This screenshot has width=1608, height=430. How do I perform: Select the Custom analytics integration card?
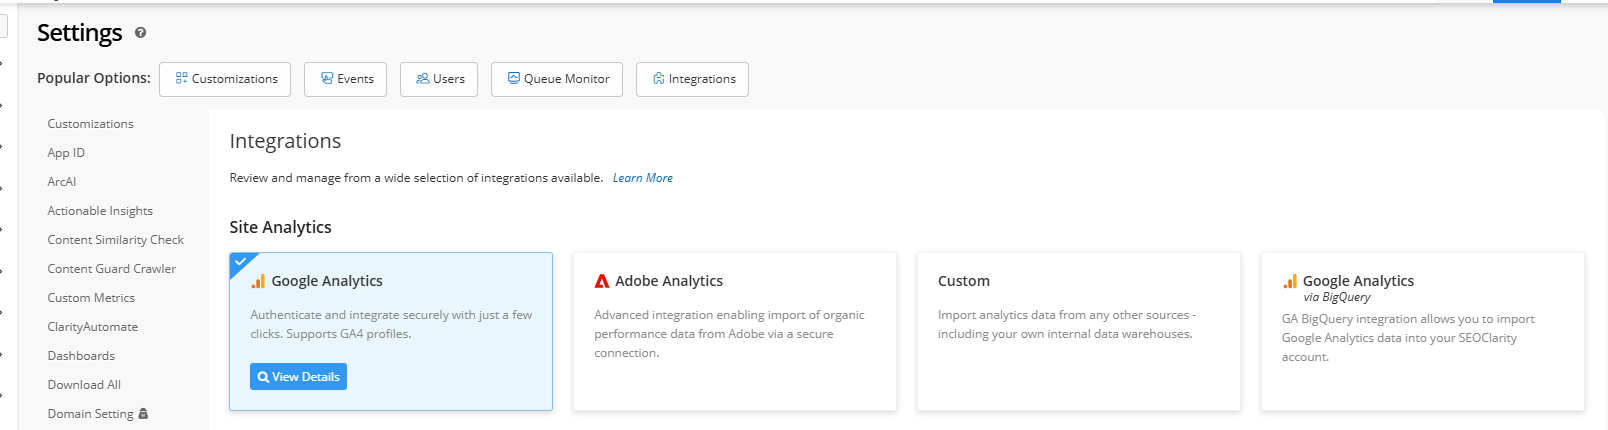tap(1078, 331)
